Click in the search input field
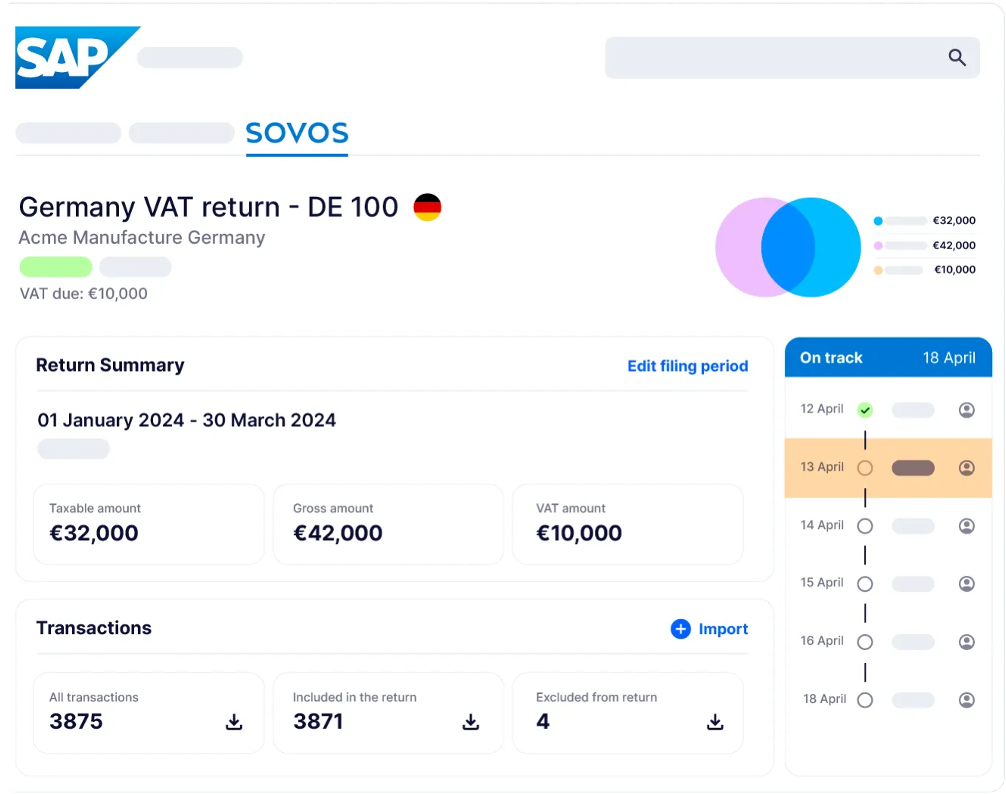 pos(770,58)
